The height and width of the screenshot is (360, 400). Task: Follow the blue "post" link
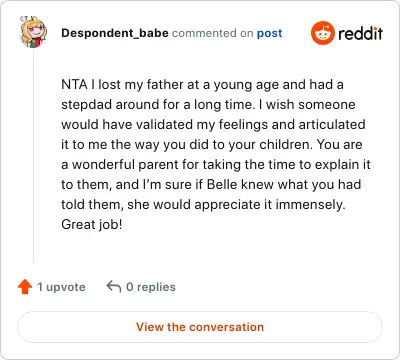[x=269, y=33]
